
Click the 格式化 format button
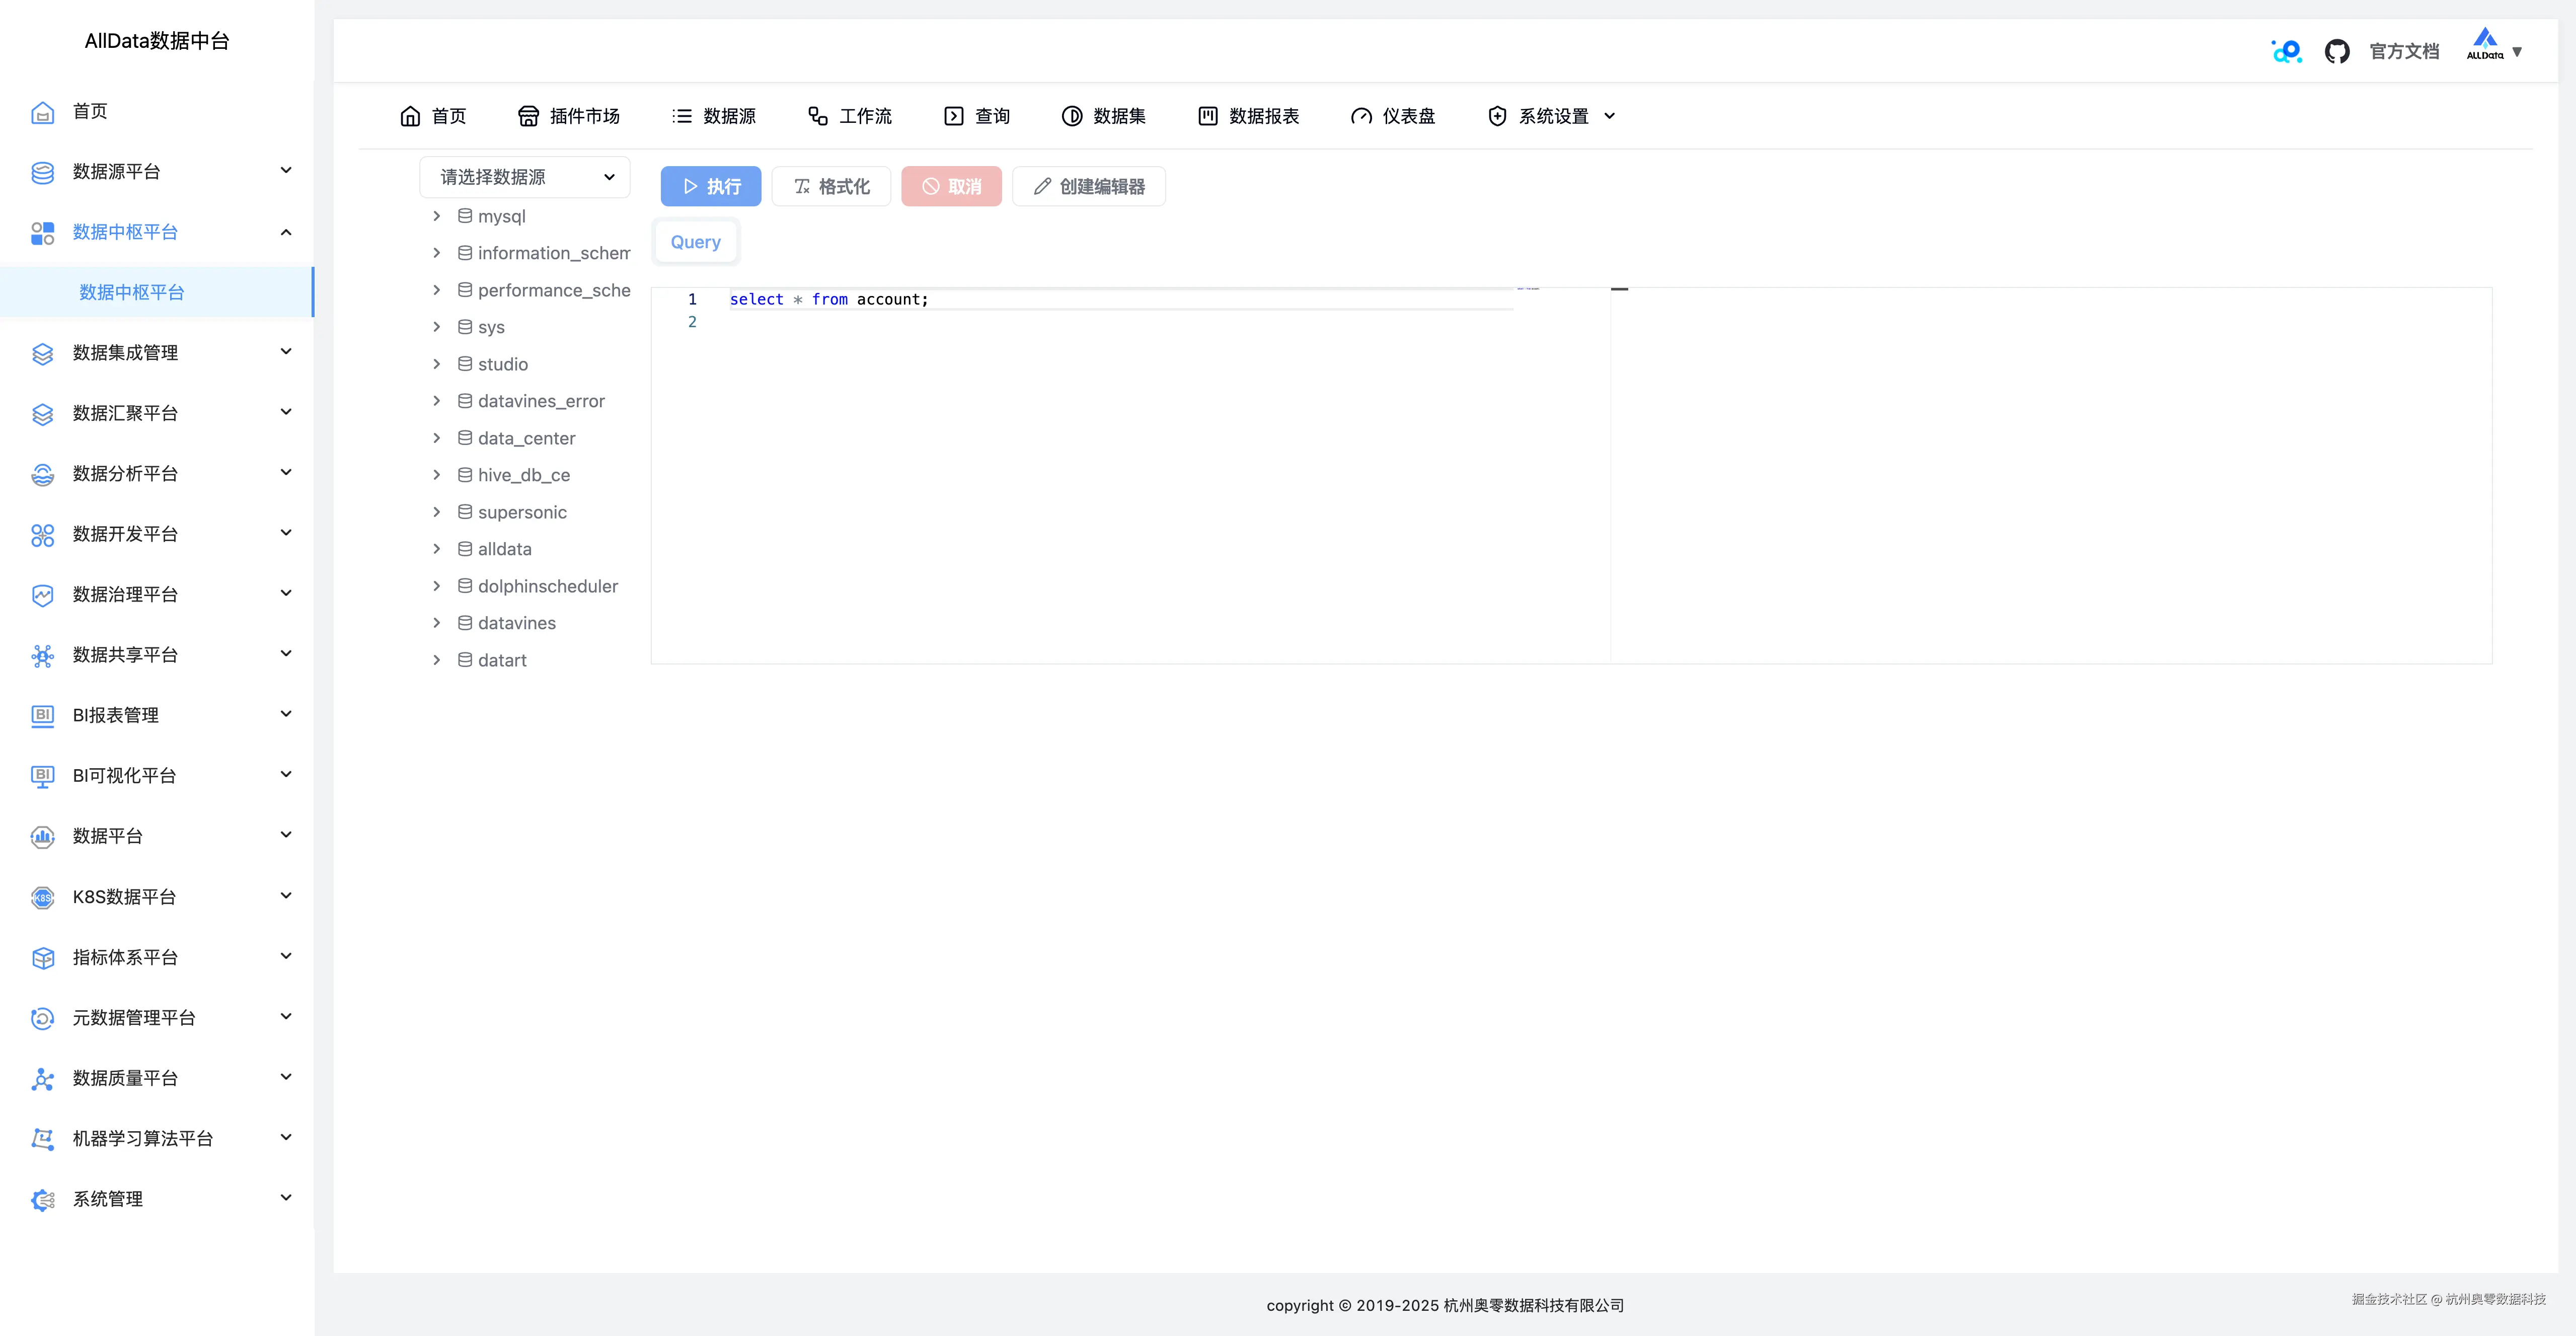(831, 186)
